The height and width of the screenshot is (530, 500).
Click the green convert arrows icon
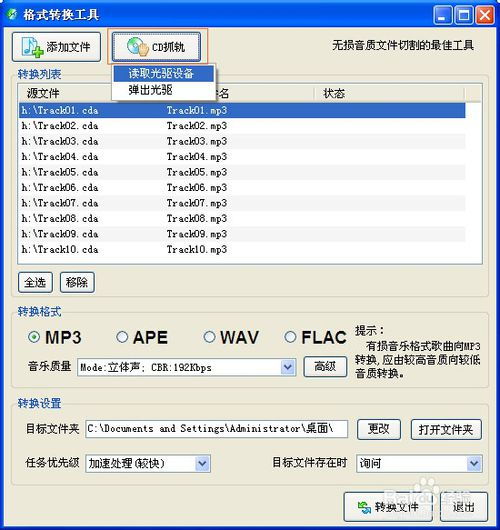click(x=364, y=507)
